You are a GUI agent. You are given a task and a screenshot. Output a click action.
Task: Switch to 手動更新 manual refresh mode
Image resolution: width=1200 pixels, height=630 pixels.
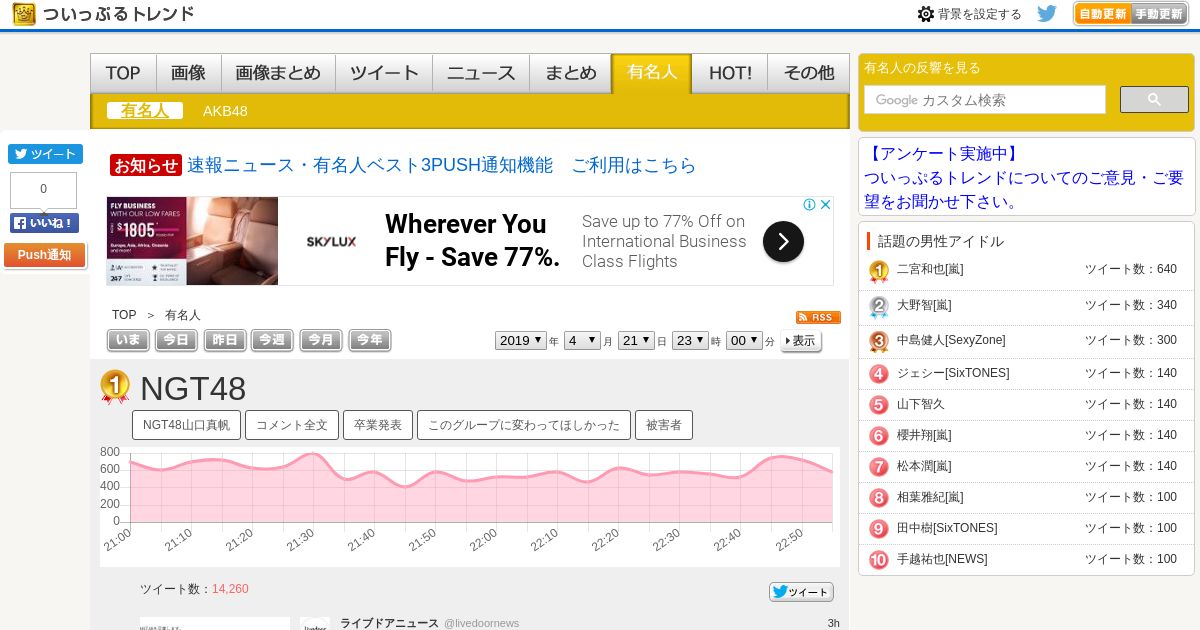pos(1159,14)
